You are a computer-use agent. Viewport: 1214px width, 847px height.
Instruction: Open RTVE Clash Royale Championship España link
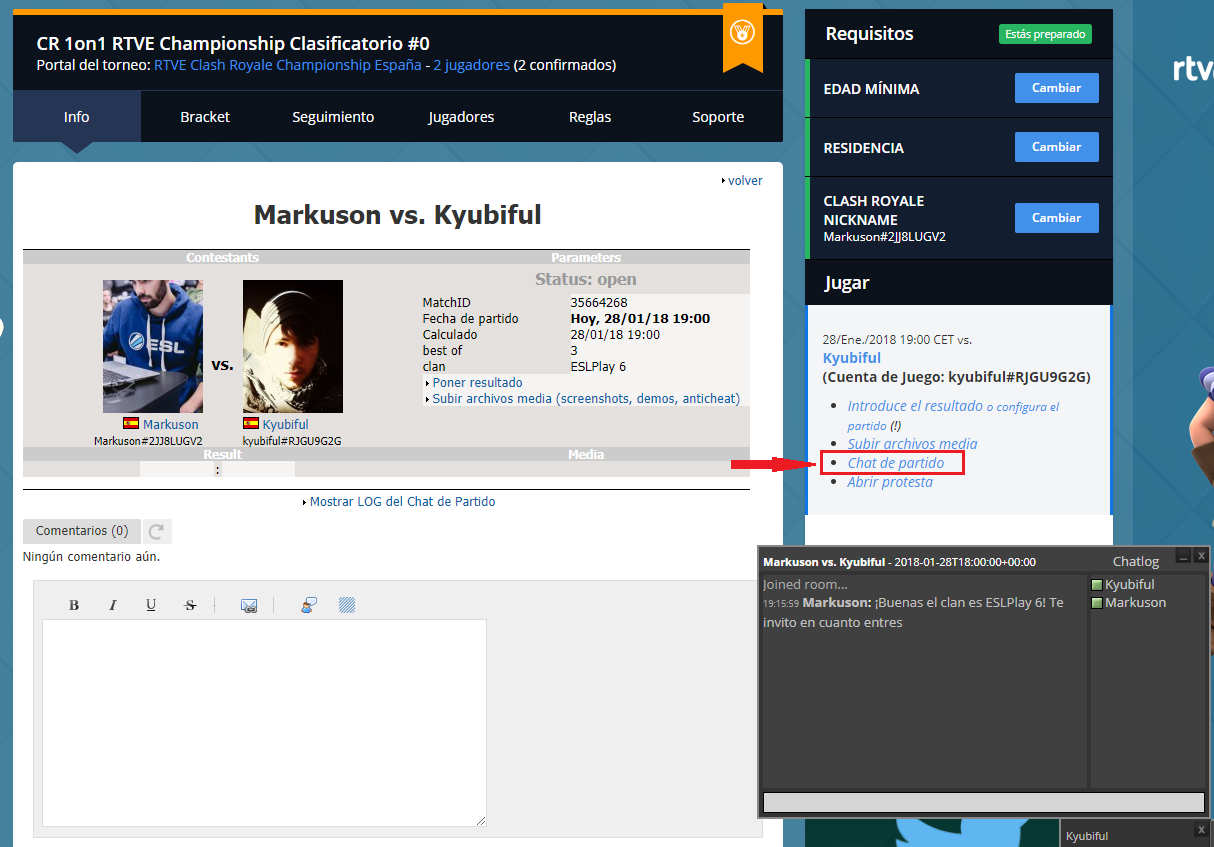[x=287, y=65]
